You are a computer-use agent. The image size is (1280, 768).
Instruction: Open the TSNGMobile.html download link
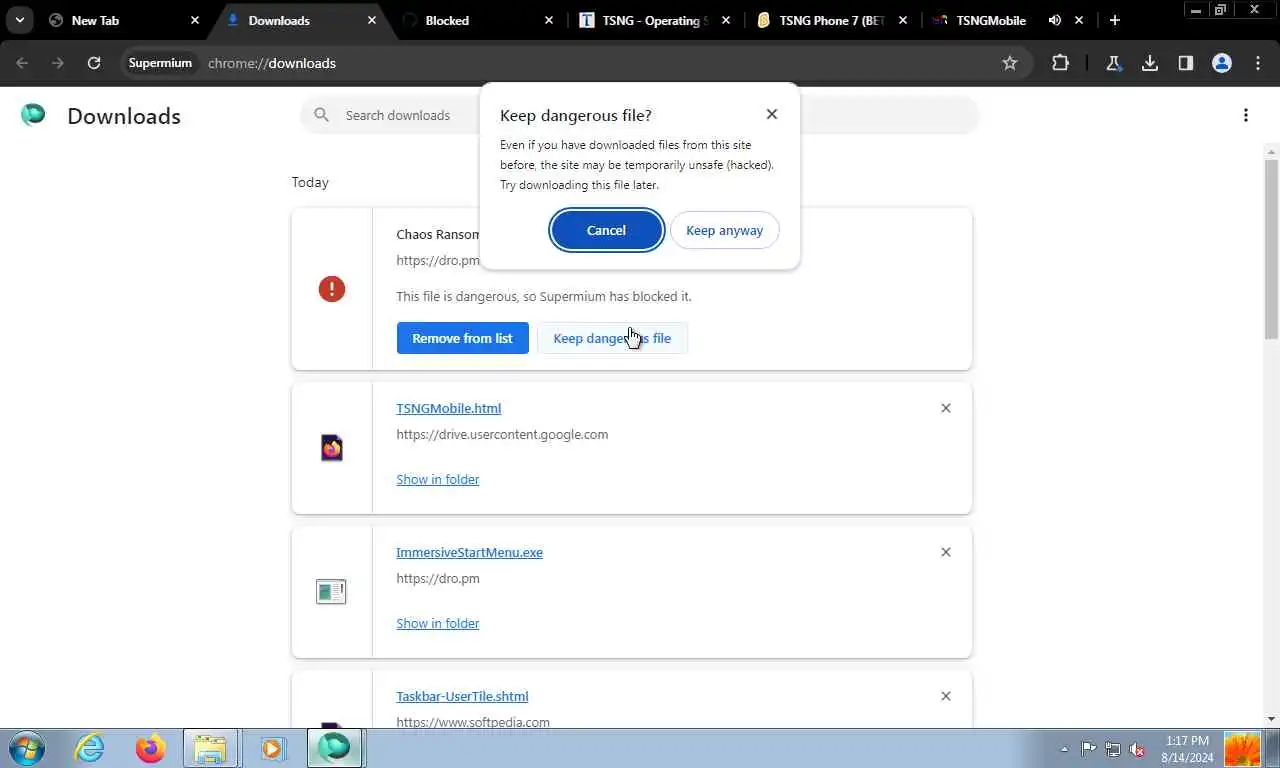click(448, 408)
